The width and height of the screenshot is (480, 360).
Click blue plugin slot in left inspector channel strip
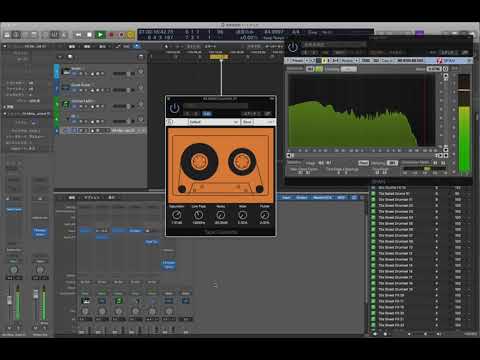coord(14,209)
